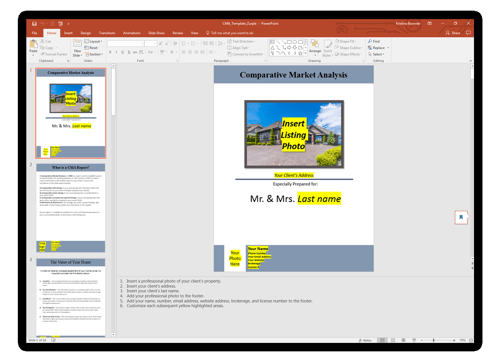The image size is (500, 362).
Task: Click the Font Color button
Action: pyautogui.click(x=172, y=52)
